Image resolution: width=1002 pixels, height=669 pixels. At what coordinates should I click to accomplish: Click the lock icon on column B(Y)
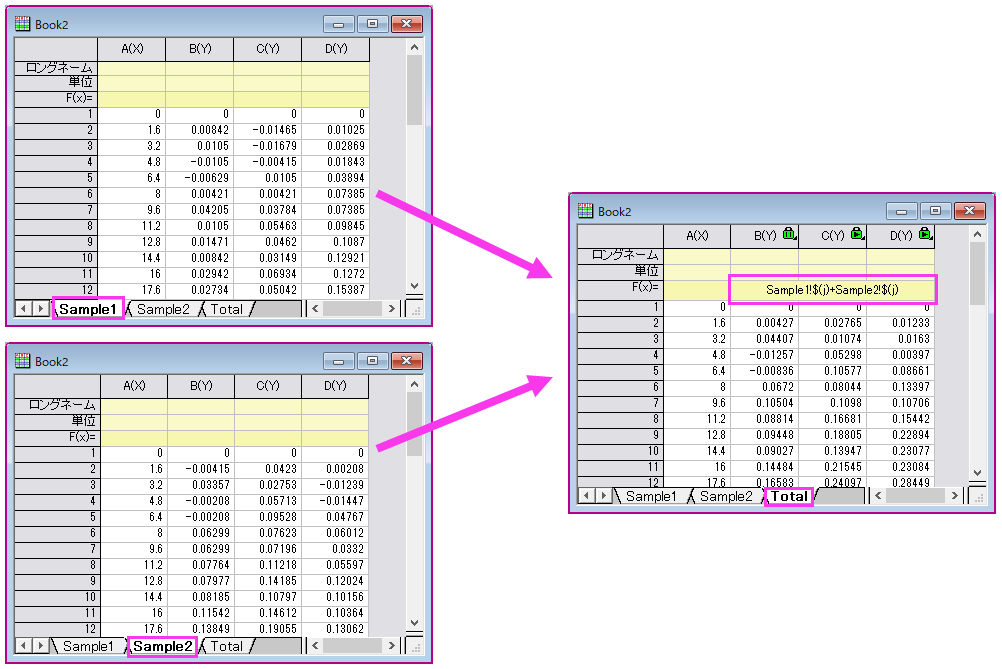coord(788,235)
